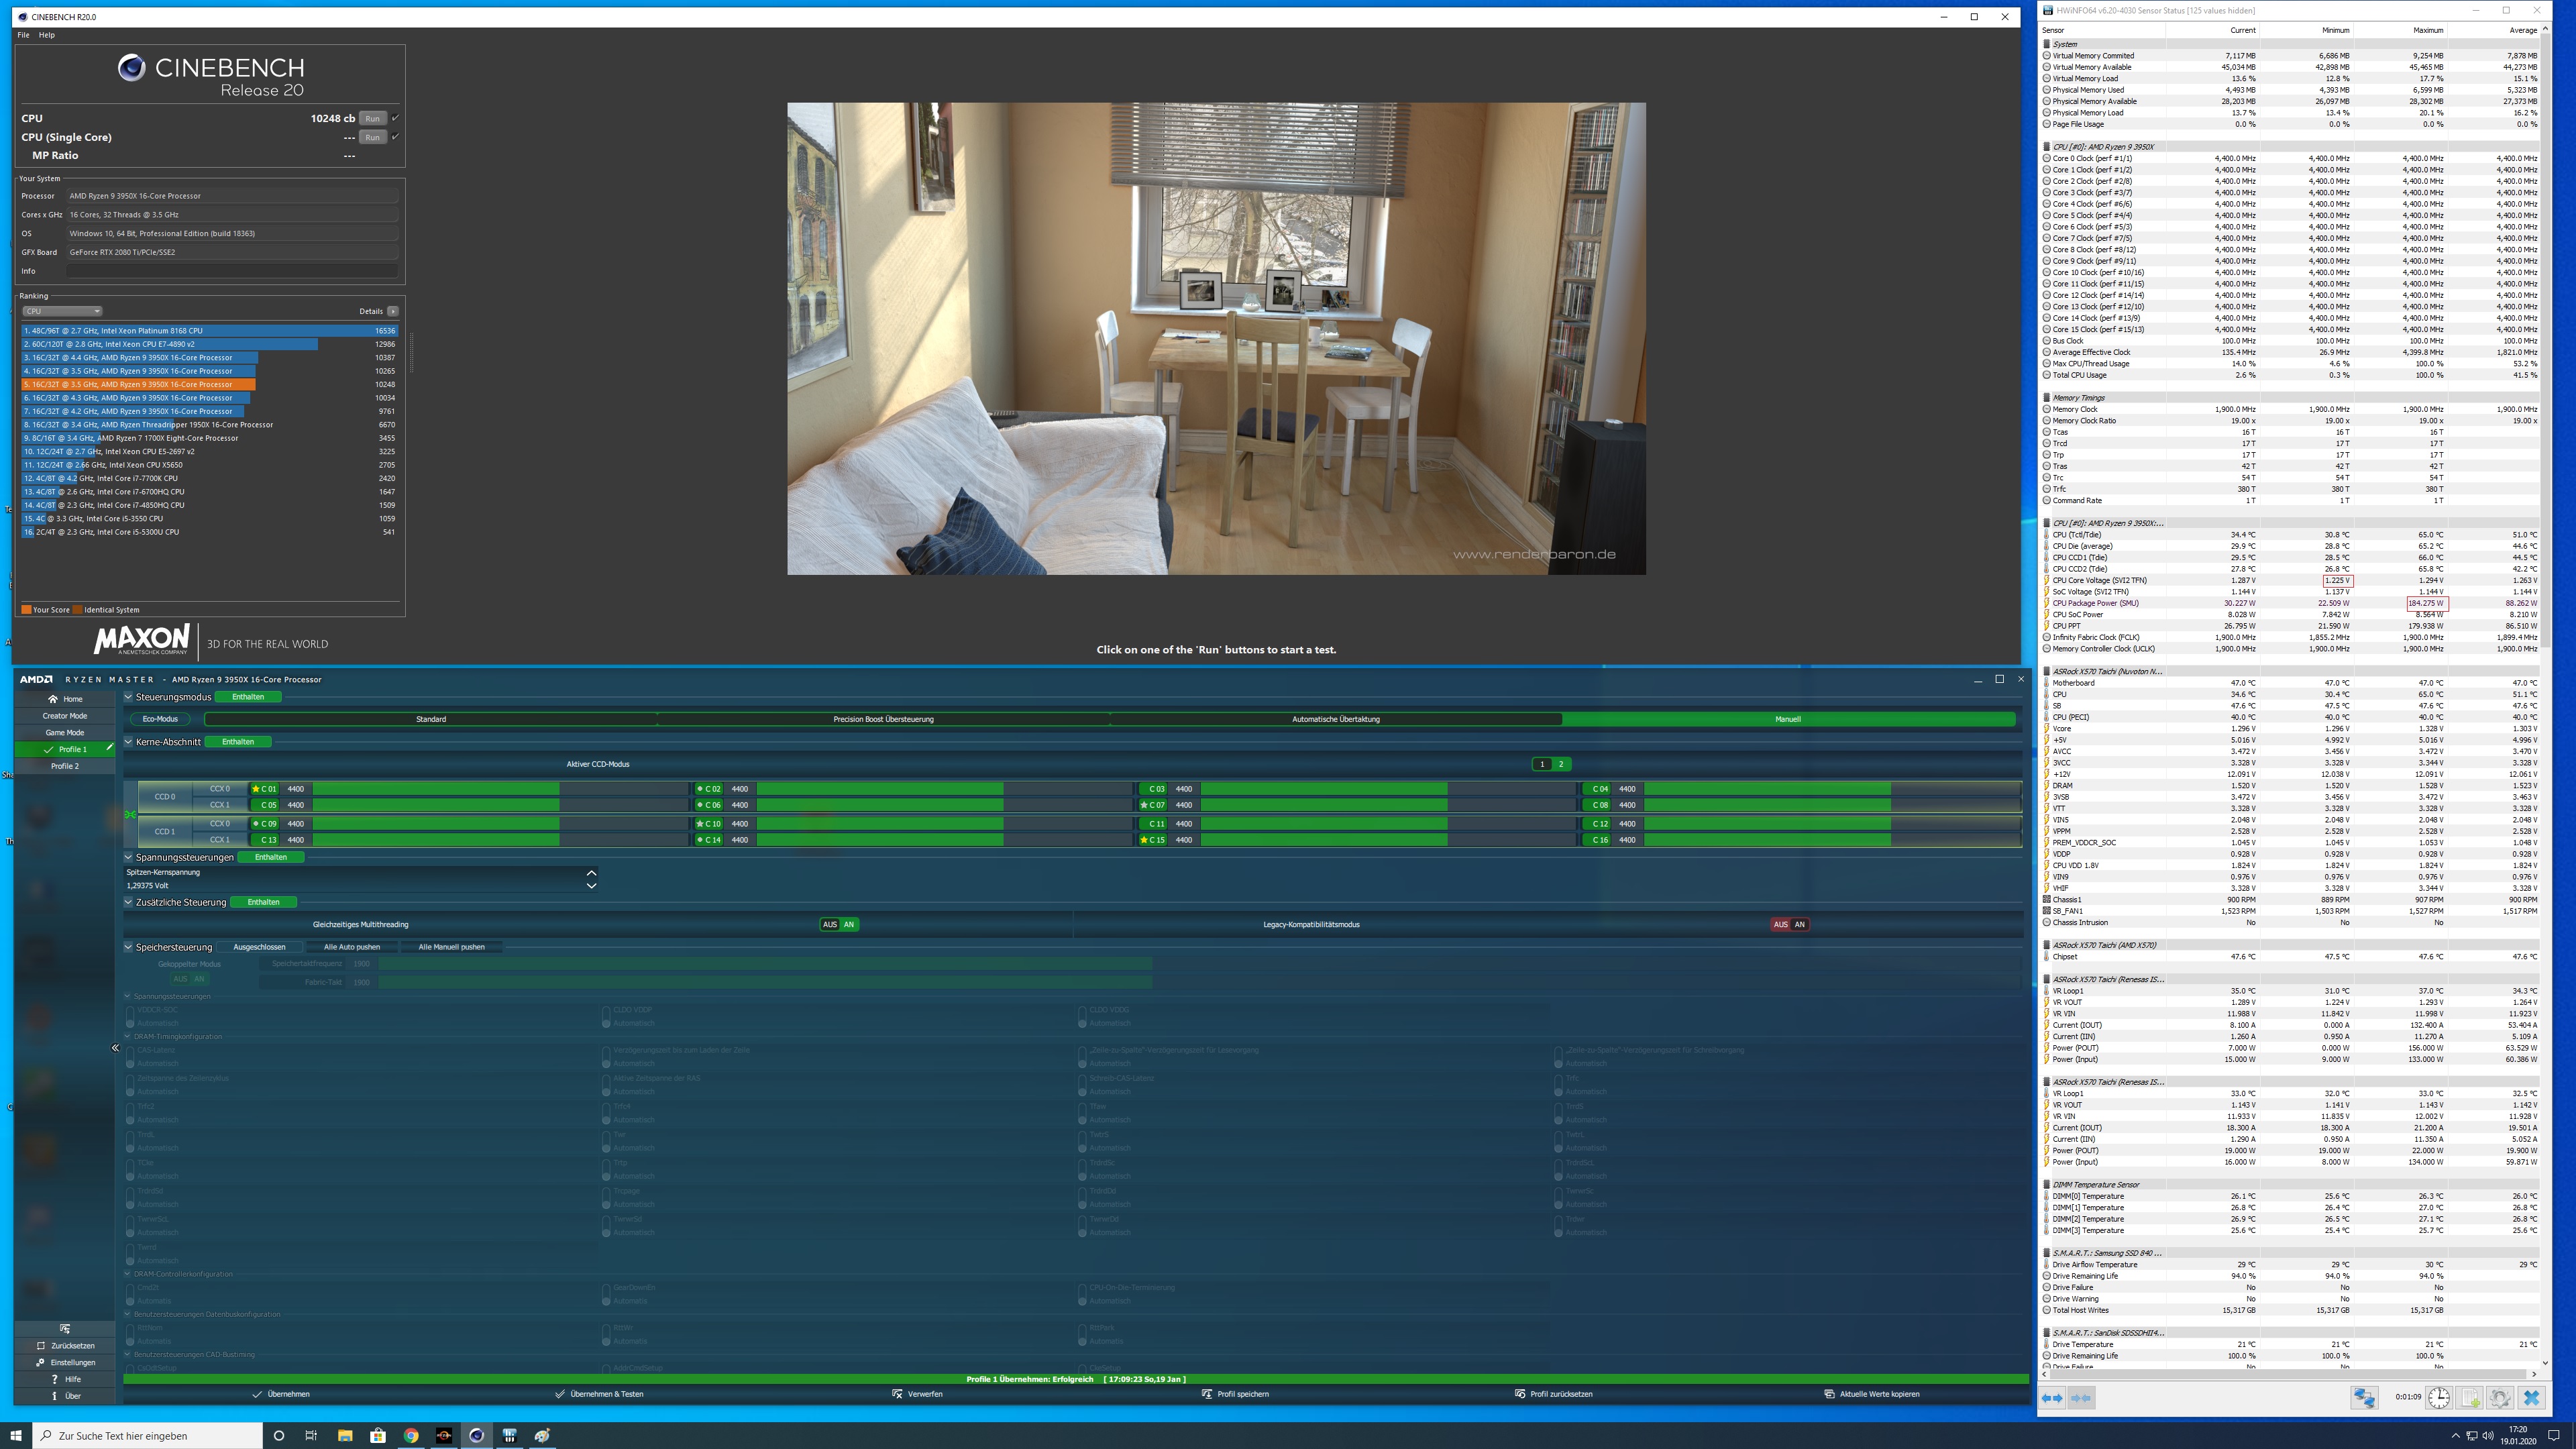Open the volume icon in system tray
The height and width of the screenshot is (1449, 2576).
click(x=2488, y=1435)
